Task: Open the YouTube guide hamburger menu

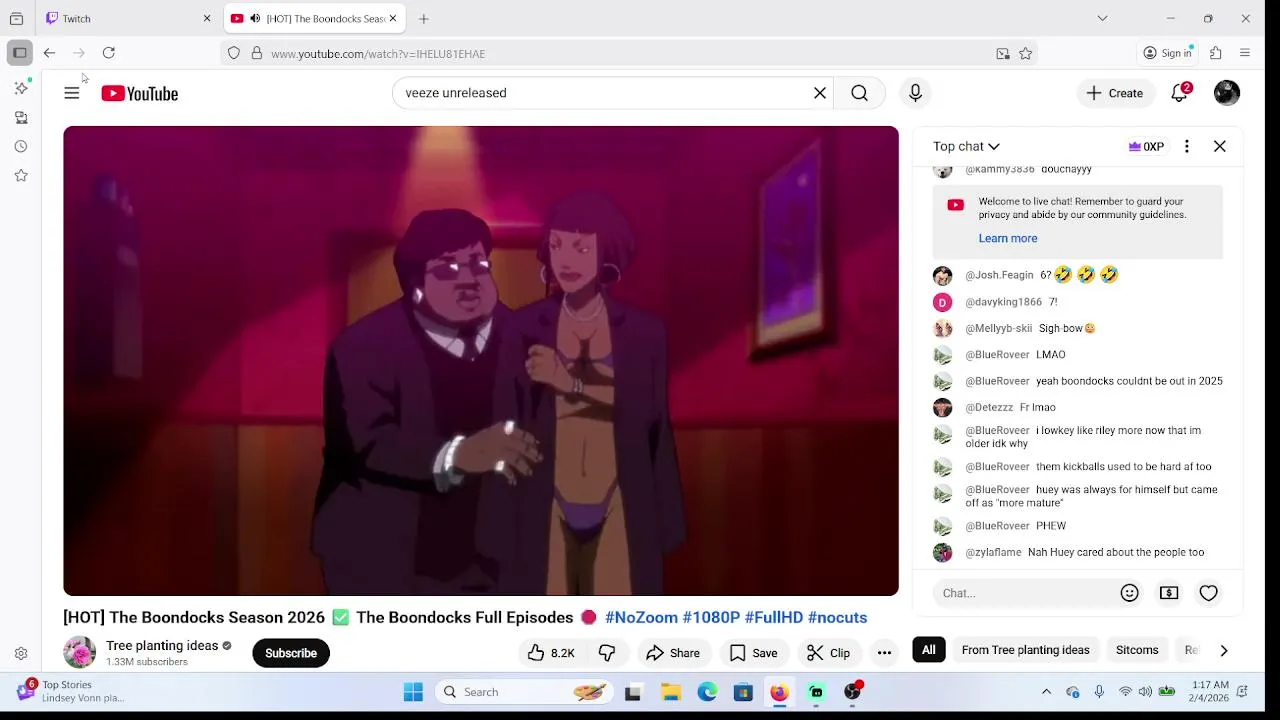Action: (x=72, y=93)
